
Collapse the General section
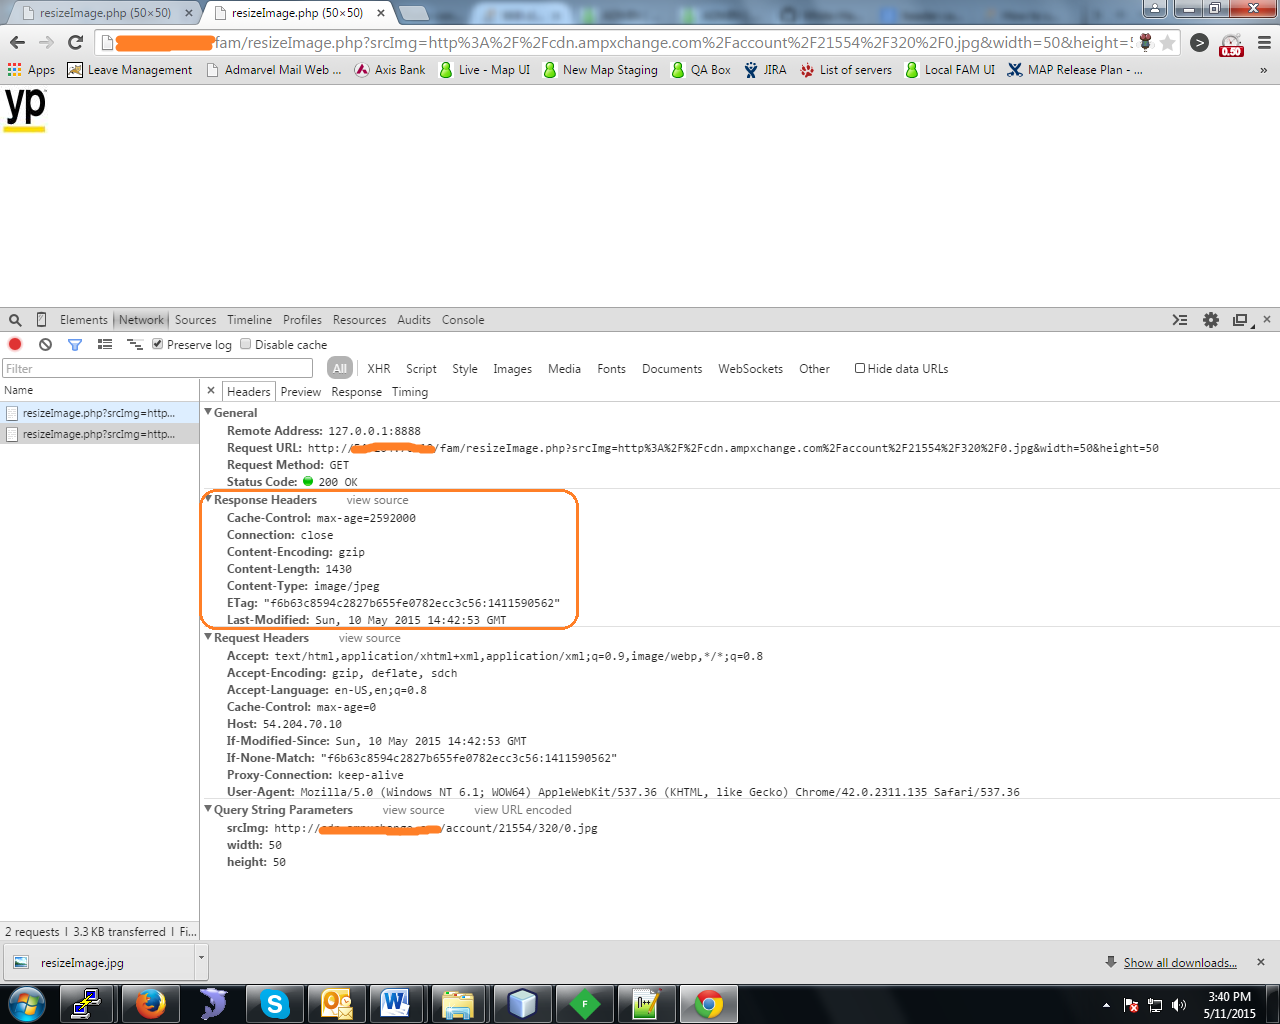[208, 412]
